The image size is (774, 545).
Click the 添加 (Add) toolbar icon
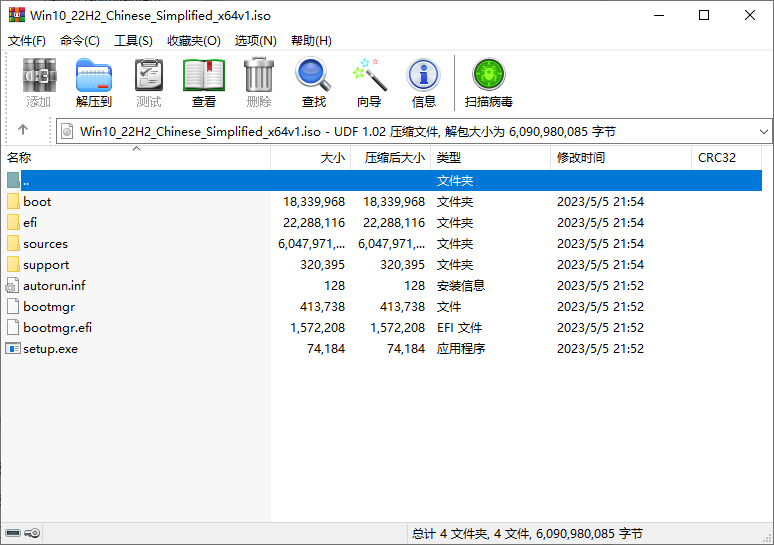(x=39, y=75)
